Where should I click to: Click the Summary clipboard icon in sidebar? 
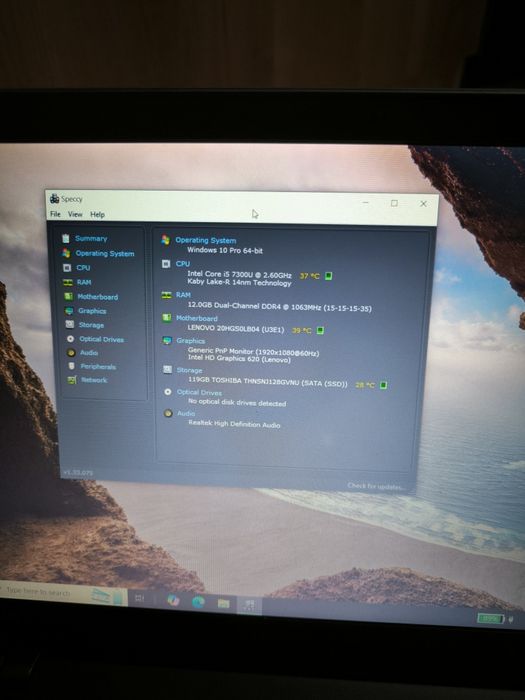(66, 238)
